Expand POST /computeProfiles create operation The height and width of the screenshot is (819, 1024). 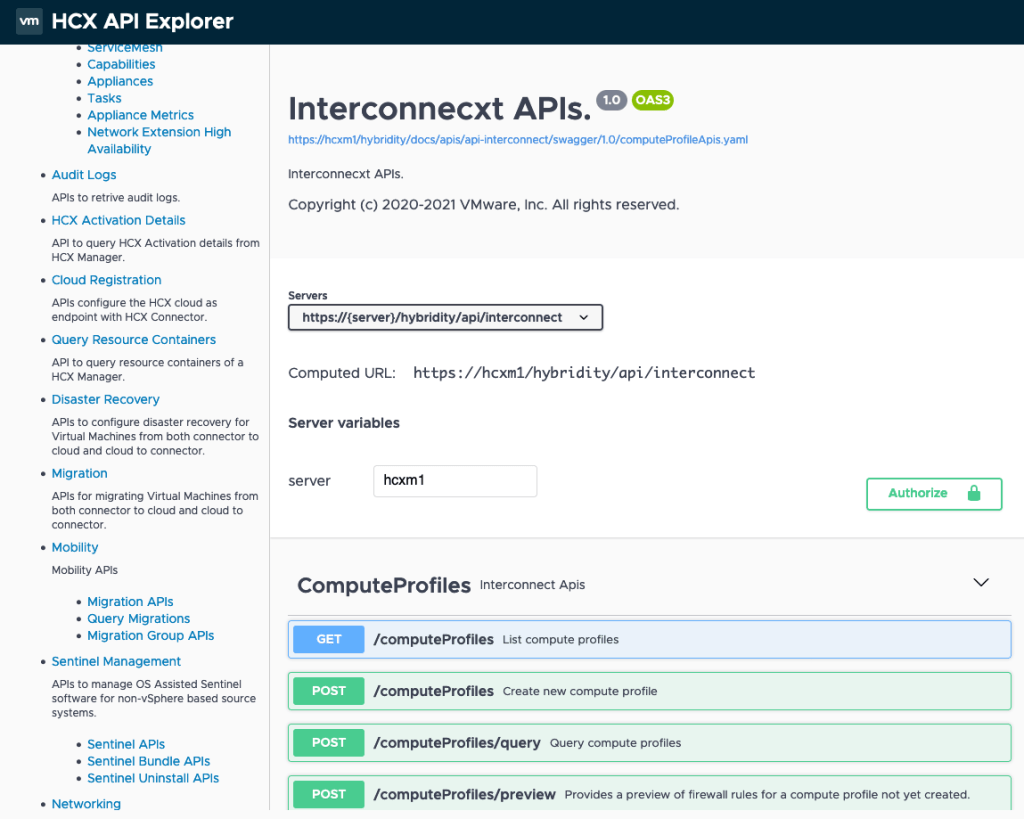649,691
